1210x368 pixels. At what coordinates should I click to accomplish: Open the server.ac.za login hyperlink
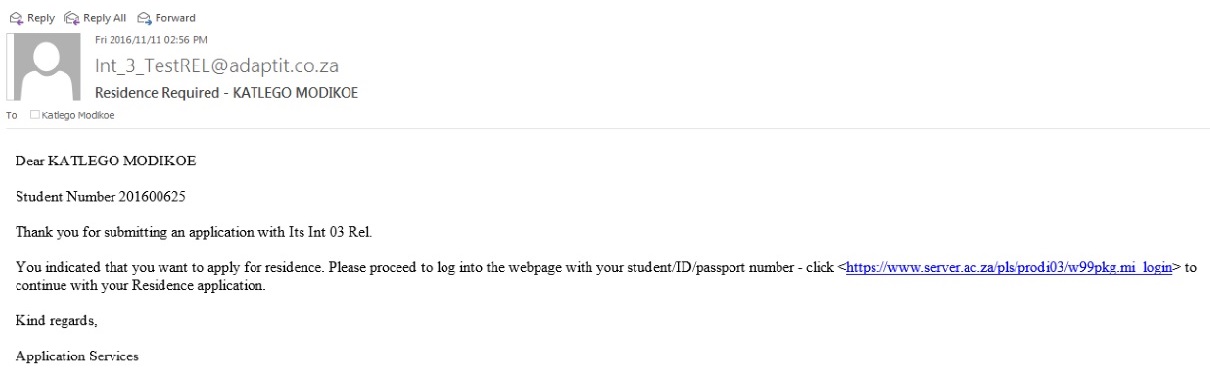(1009, 269)
